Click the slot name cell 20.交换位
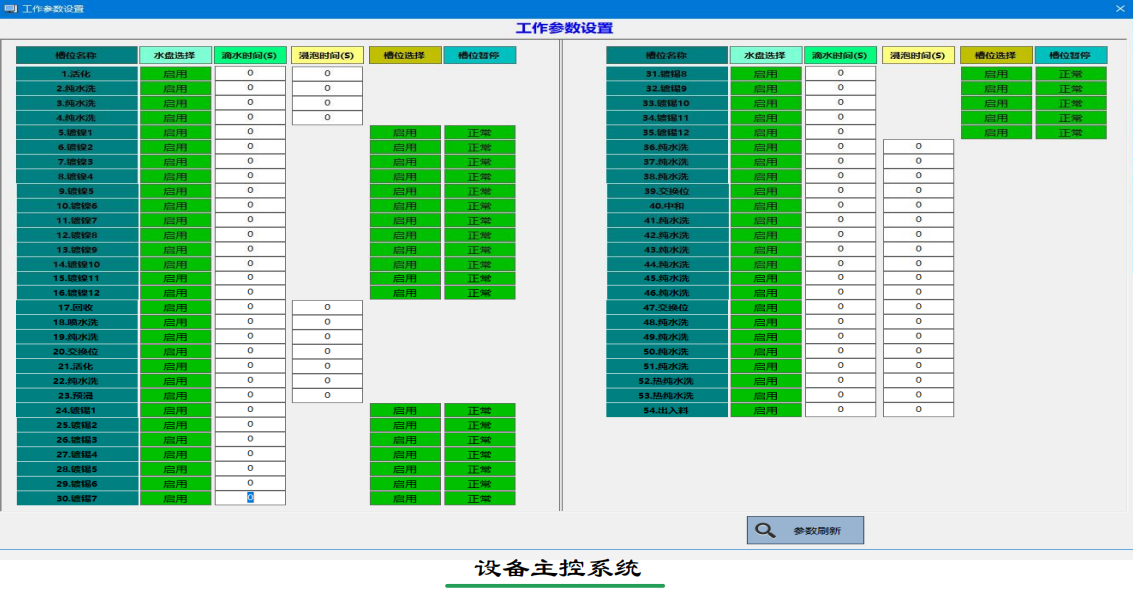Screen dimensions: 1133x591 point(75,351)
